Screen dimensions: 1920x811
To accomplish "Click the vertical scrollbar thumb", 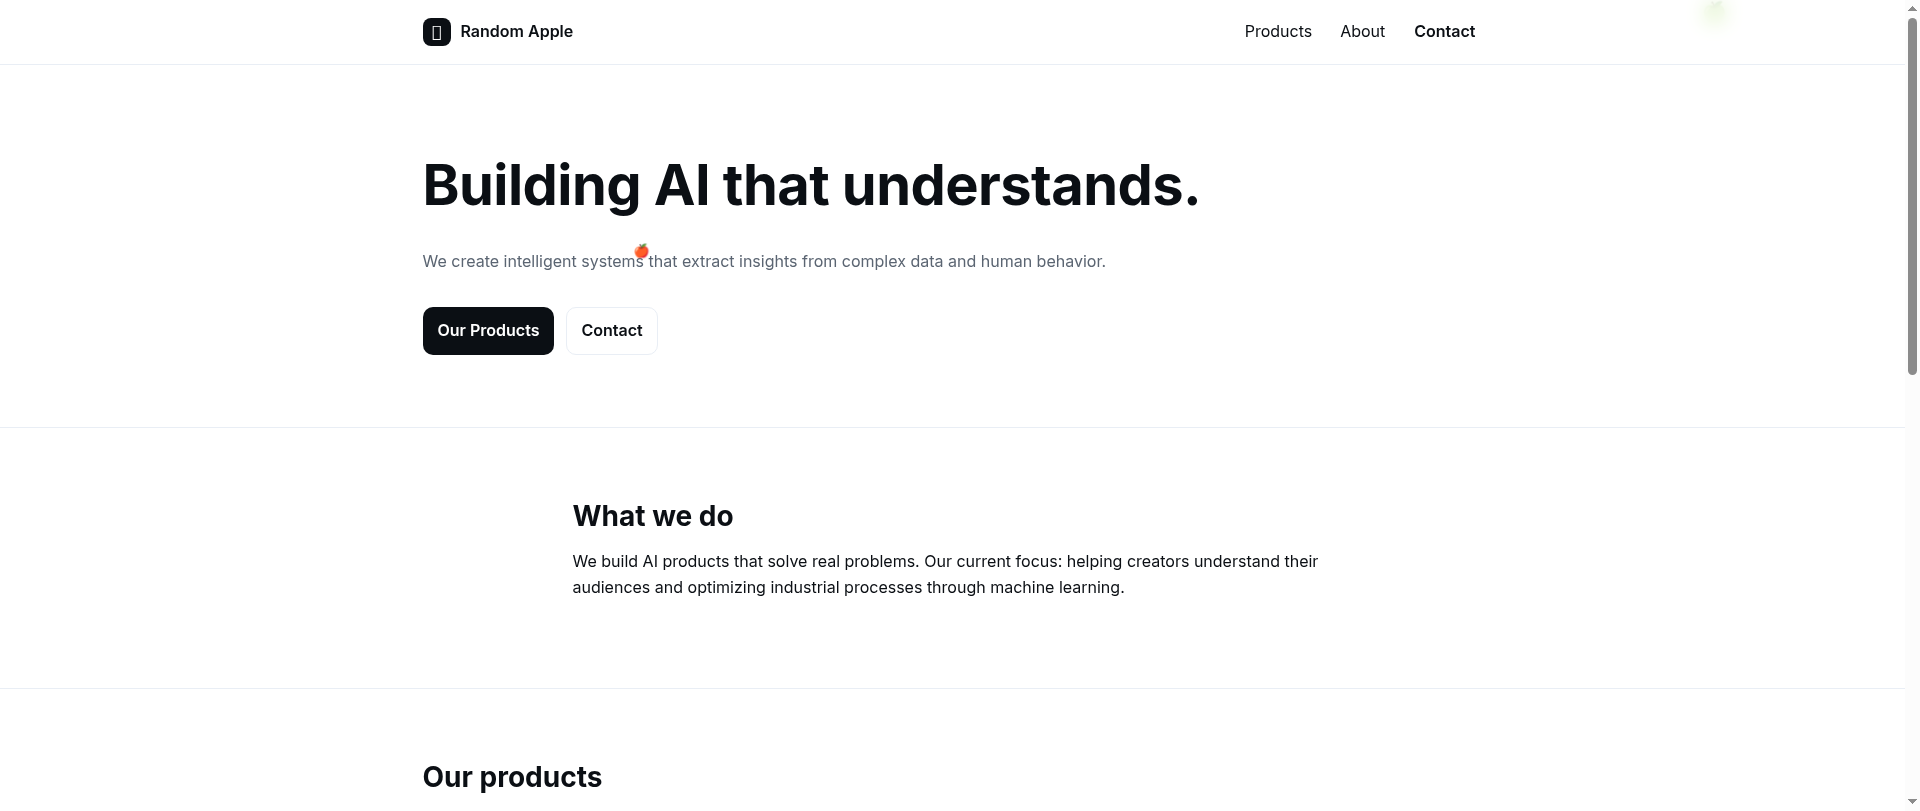I will tap(1912, 195).
